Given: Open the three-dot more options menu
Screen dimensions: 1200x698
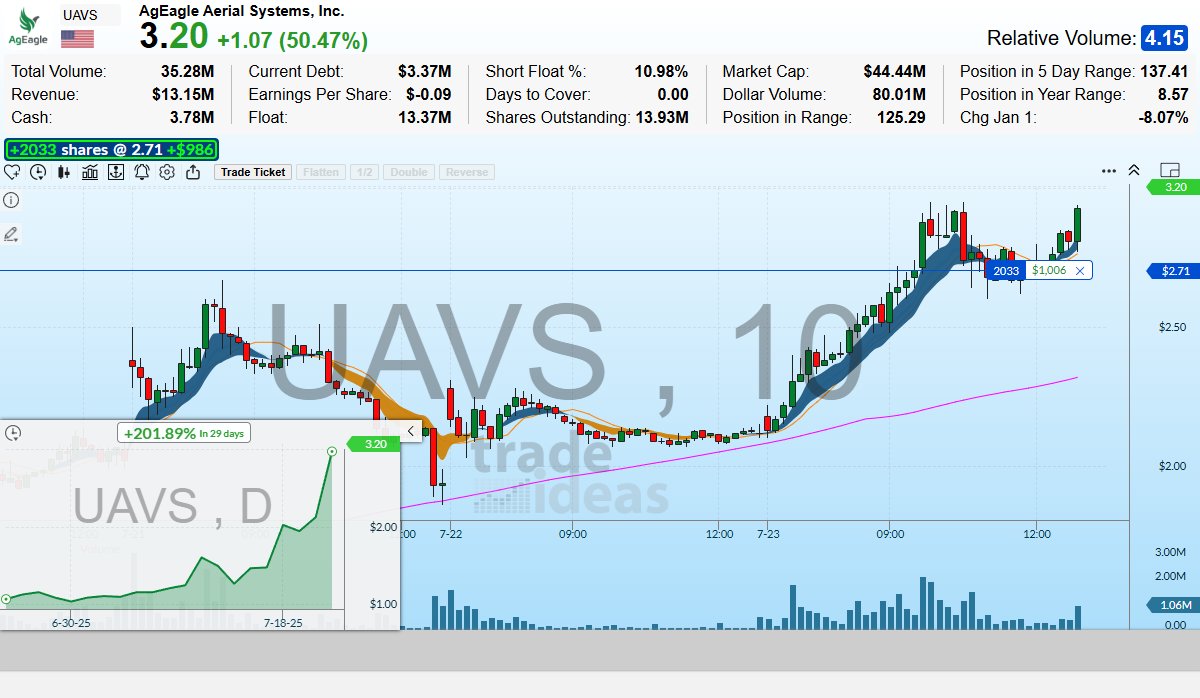Looking at the screenshot, I should pyautogui.click(x=1109, y=171).
